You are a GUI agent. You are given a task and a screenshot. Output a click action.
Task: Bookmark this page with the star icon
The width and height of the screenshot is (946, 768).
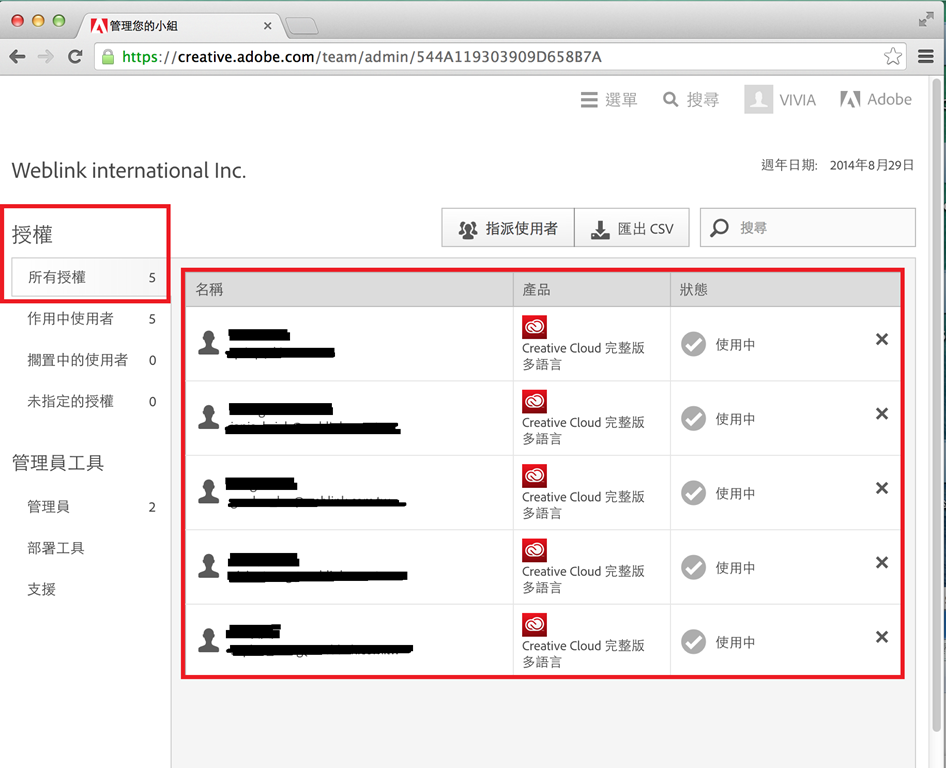(893, 56)
